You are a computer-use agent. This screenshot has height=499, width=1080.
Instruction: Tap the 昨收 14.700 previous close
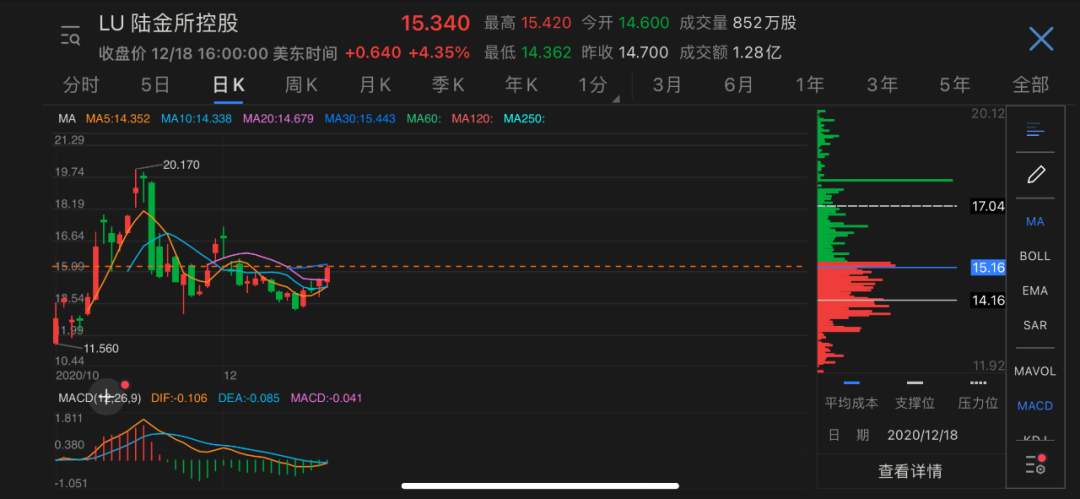(625, 52)
